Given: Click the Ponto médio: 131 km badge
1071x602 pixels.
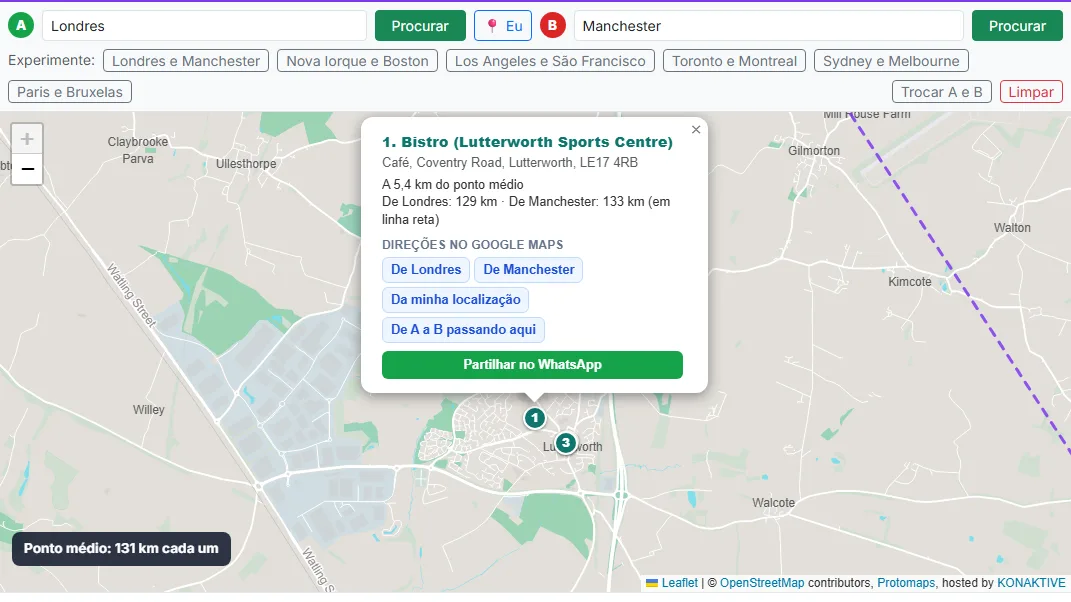Looking at the screenshot, I should coord(121,549).
